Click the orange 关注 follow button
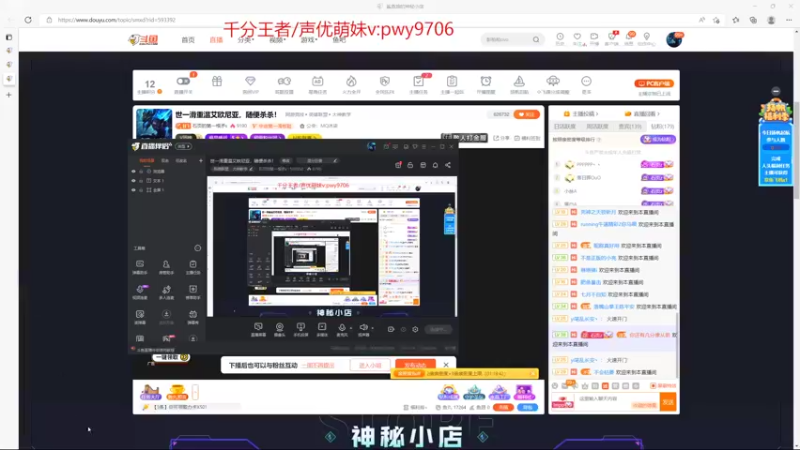The width and height of the screenshot is (800, 450). [x=527, y=114]
